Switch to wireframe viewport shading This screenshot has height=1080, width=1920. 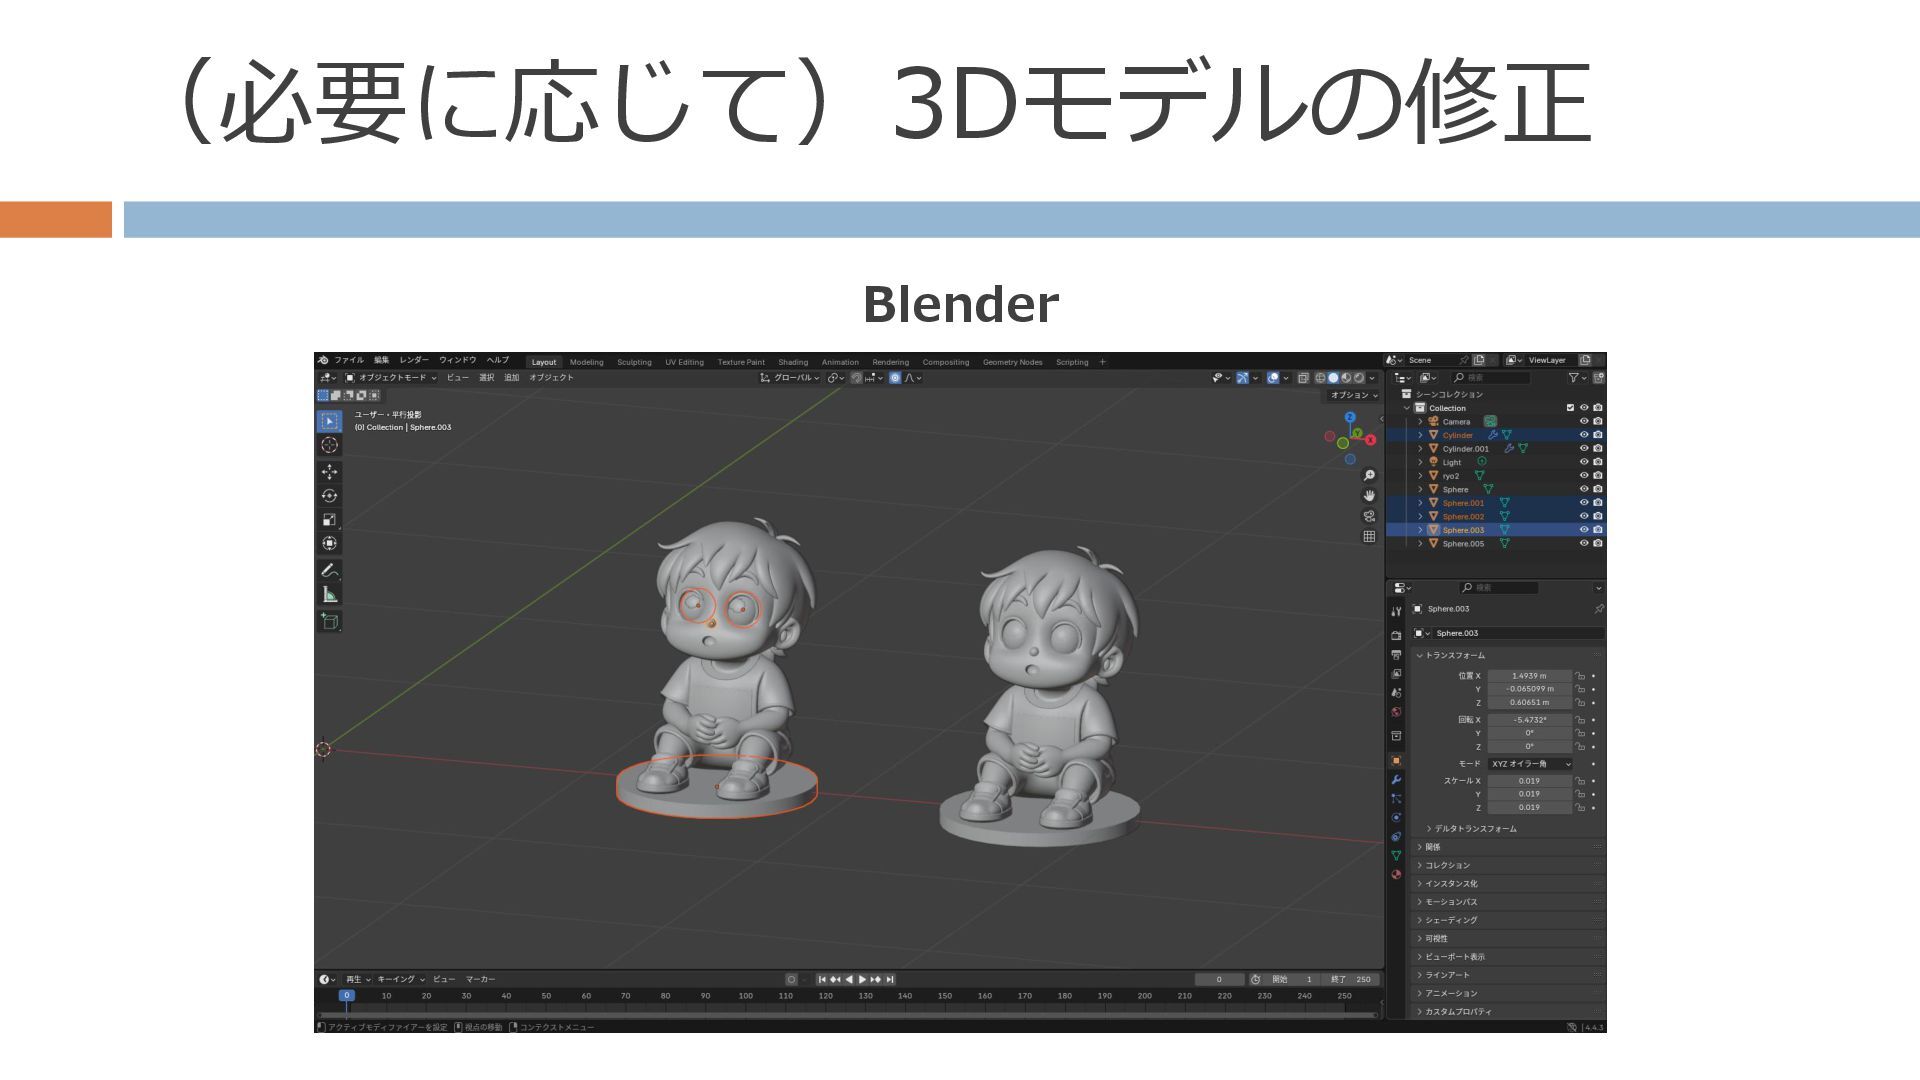pyautogui.click(x=1320, y=378)
